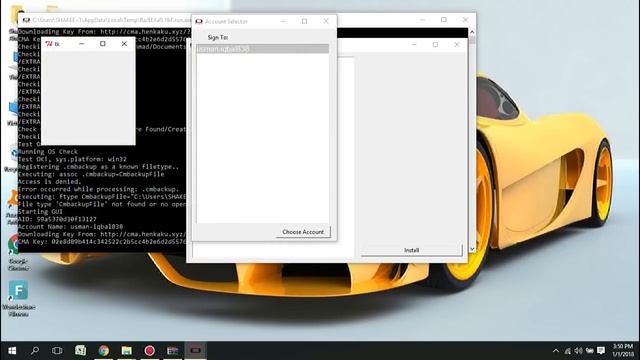Open Task View from the taskbar

coord(57,351)
